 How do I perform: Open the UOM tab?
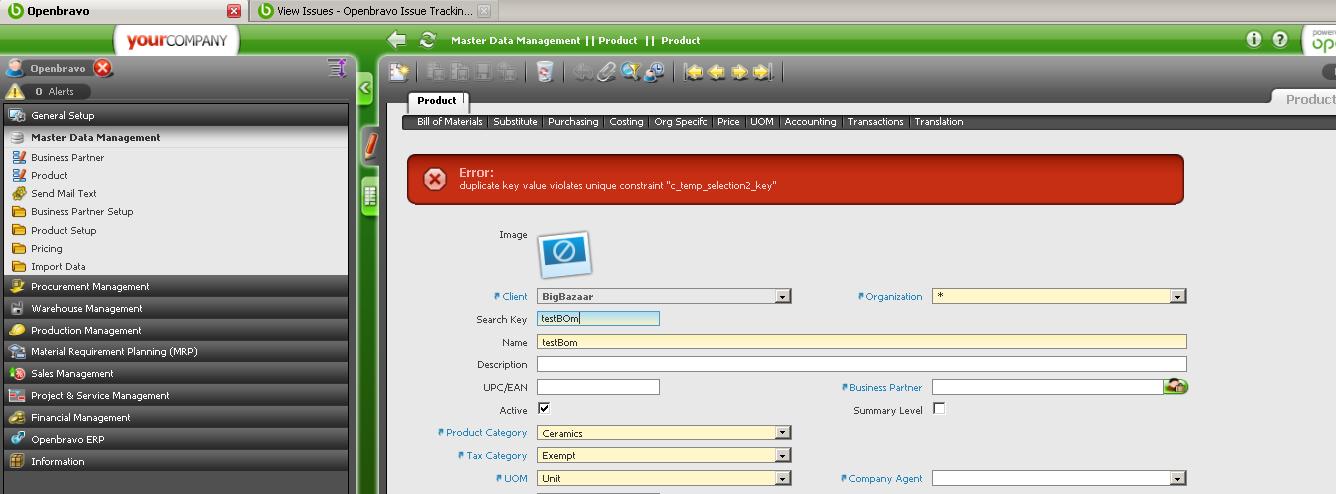(762, 122)
